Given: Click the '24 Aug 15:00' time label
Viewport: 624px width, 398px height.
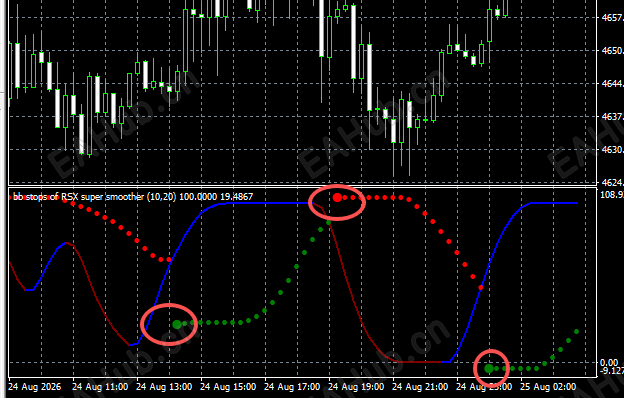Looking at the screenshot, I should [x=228, y=387].
